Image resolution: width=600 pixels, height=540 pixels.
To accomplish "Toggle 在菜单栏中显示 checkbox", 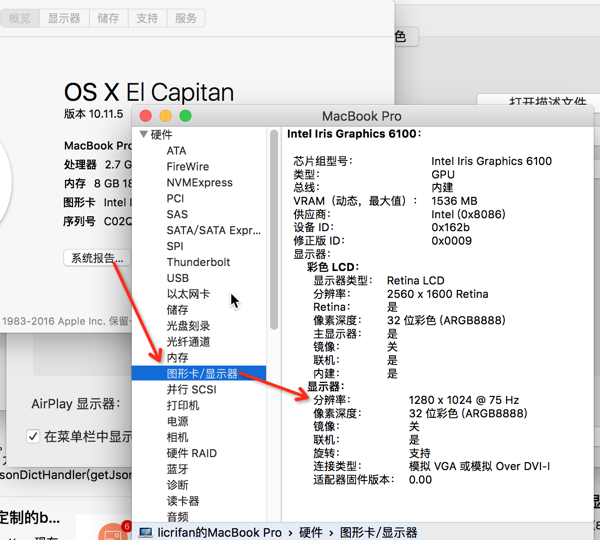I will coord(33,436).
